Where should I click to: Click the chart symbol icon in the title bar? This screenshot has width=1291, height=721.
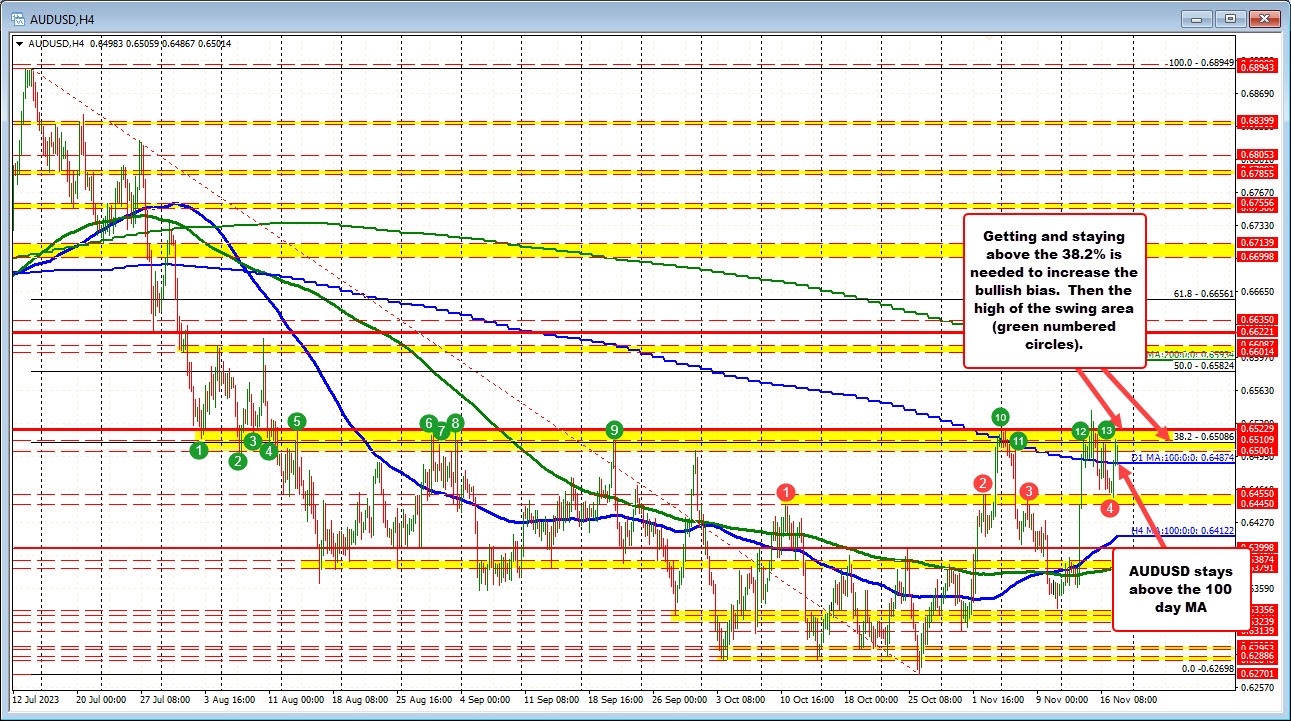tap(20, 17)
